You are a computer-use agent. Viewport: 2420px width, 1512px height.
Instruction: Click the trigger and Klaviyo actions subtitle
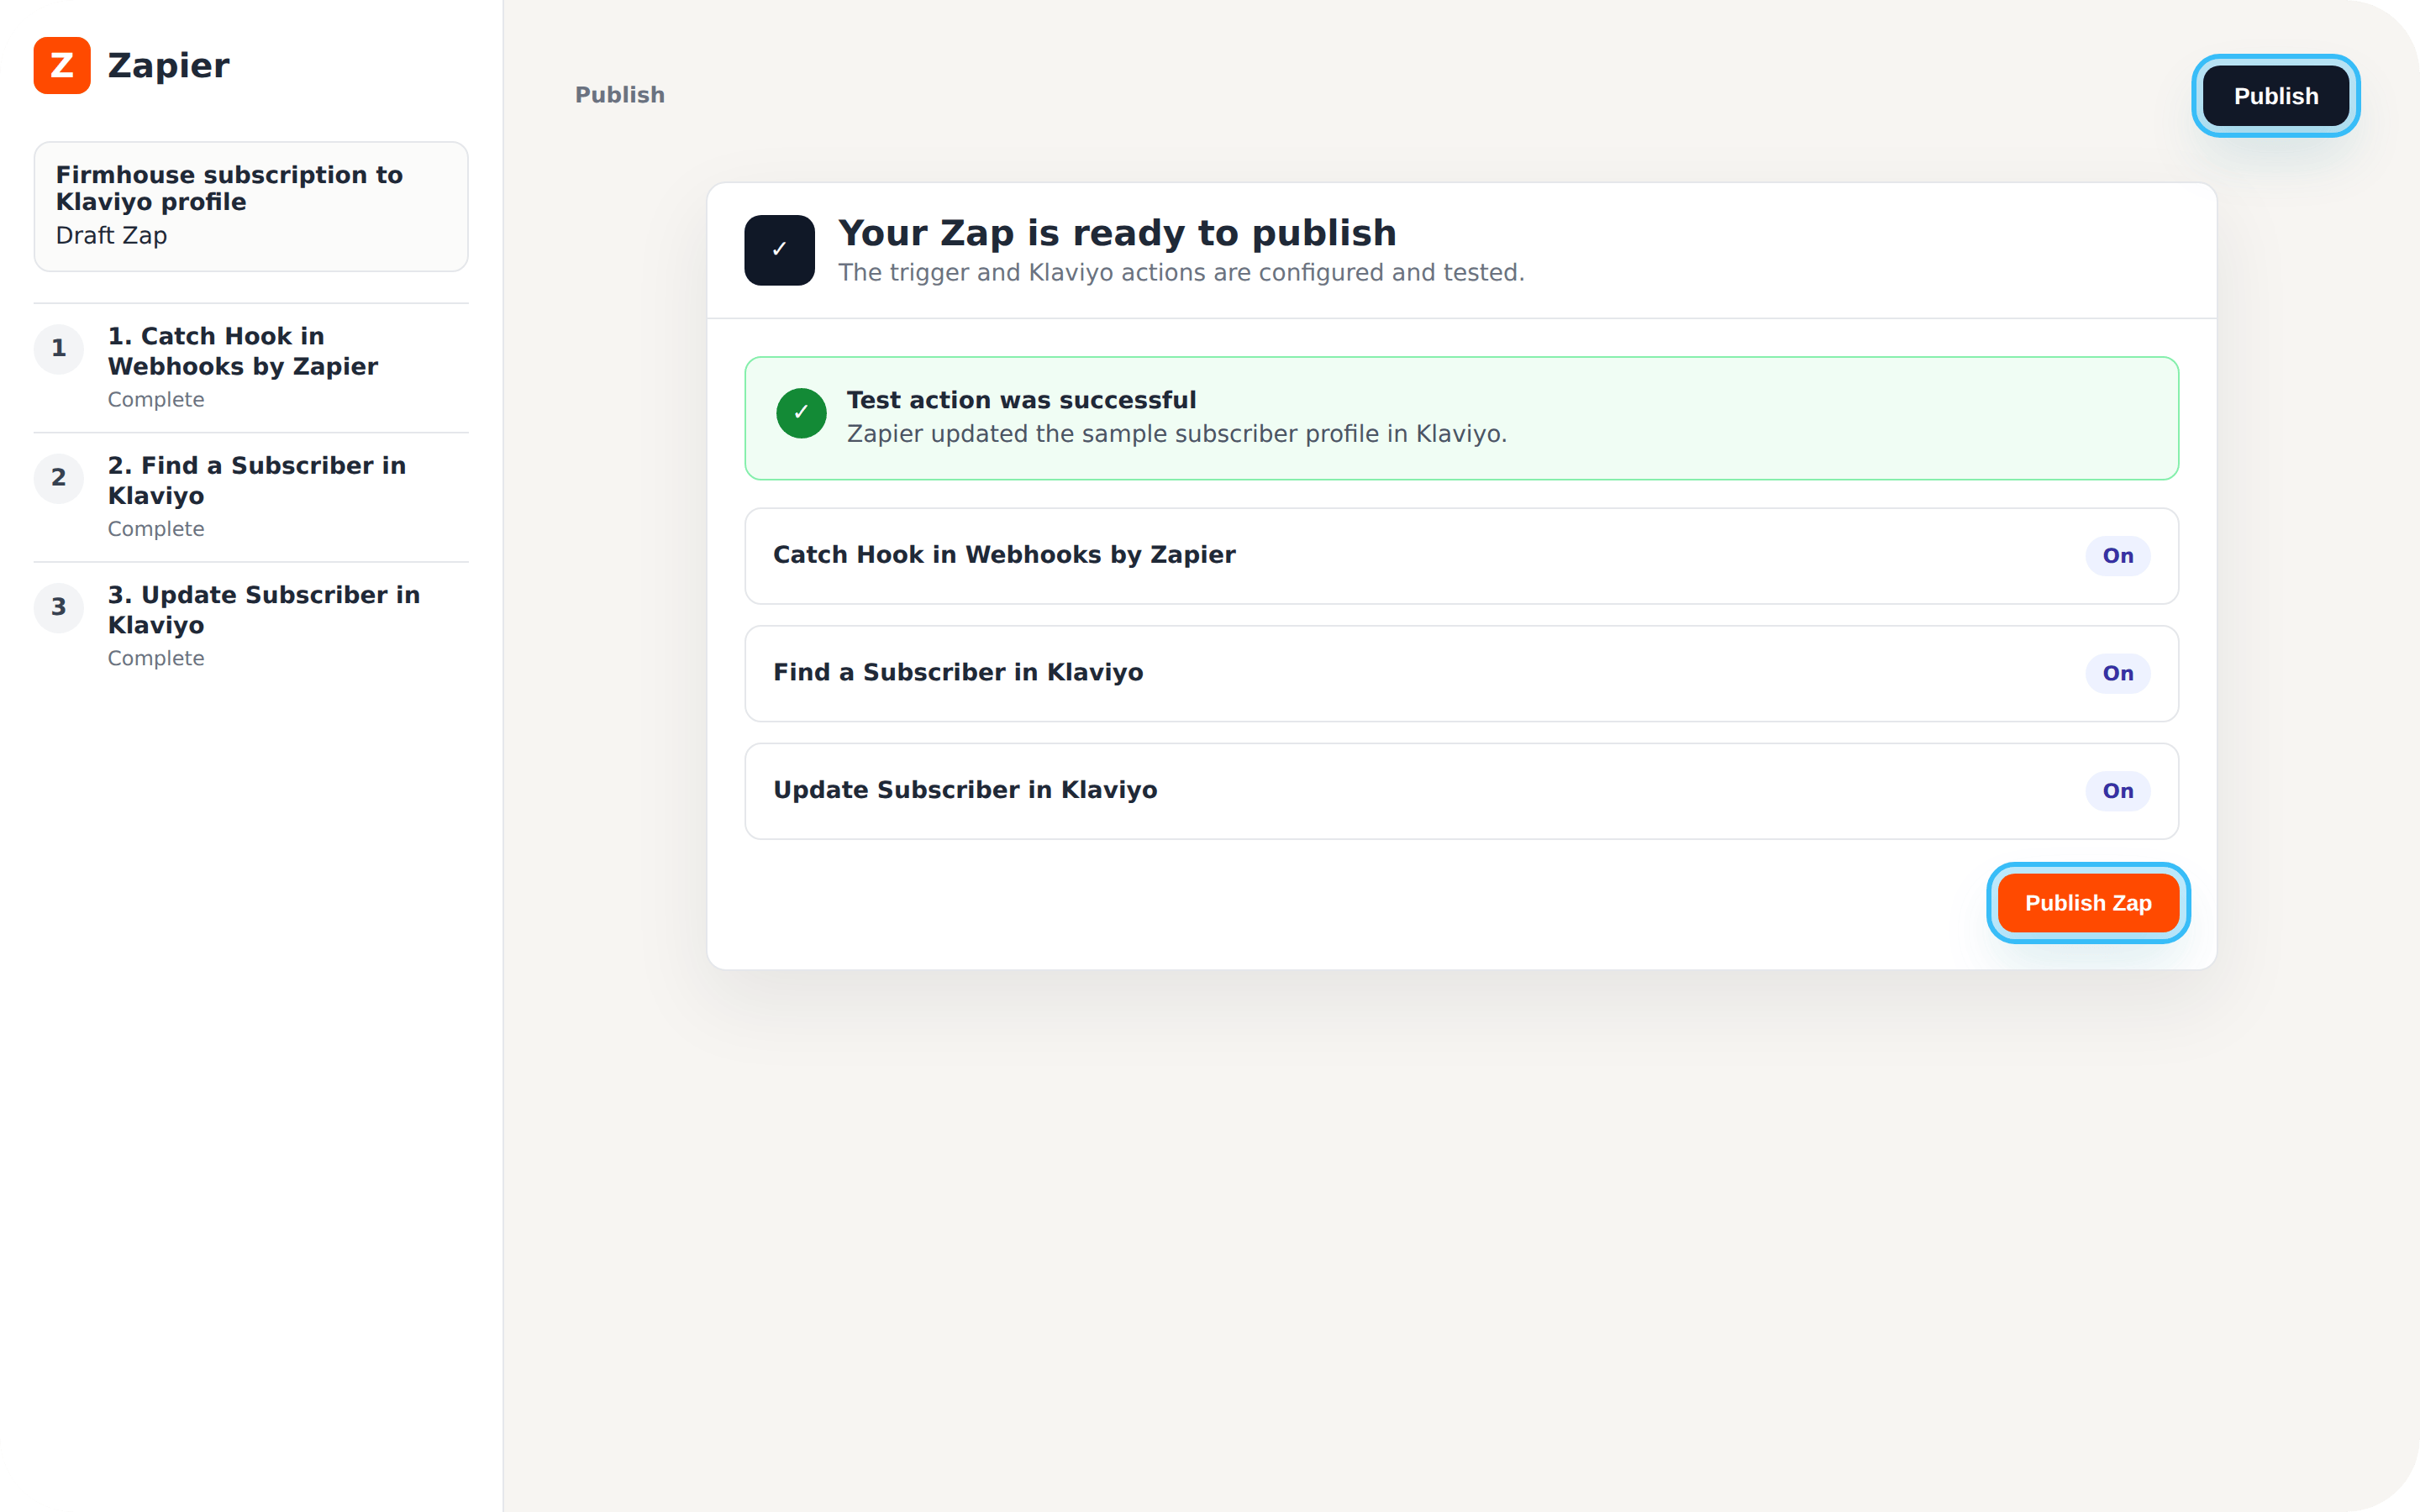[1181, 273]
